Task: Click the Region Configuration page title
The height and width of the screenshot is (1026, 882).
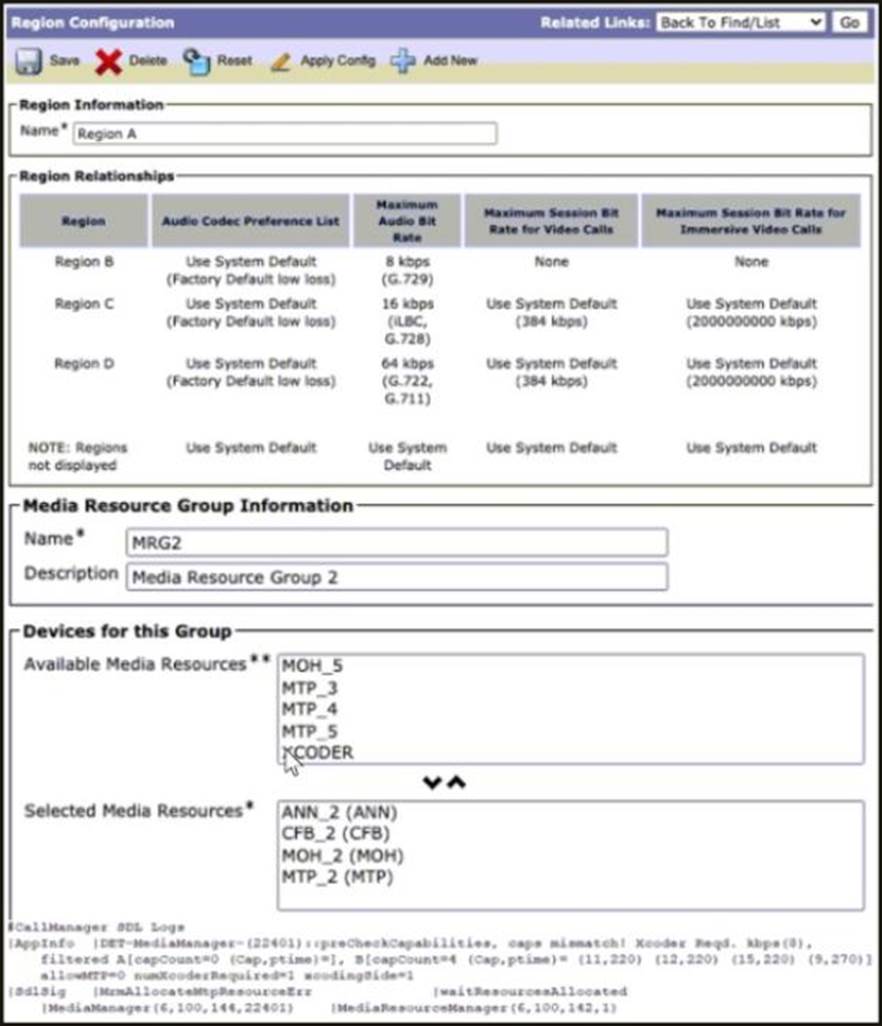Action: (x=93, y=22)
